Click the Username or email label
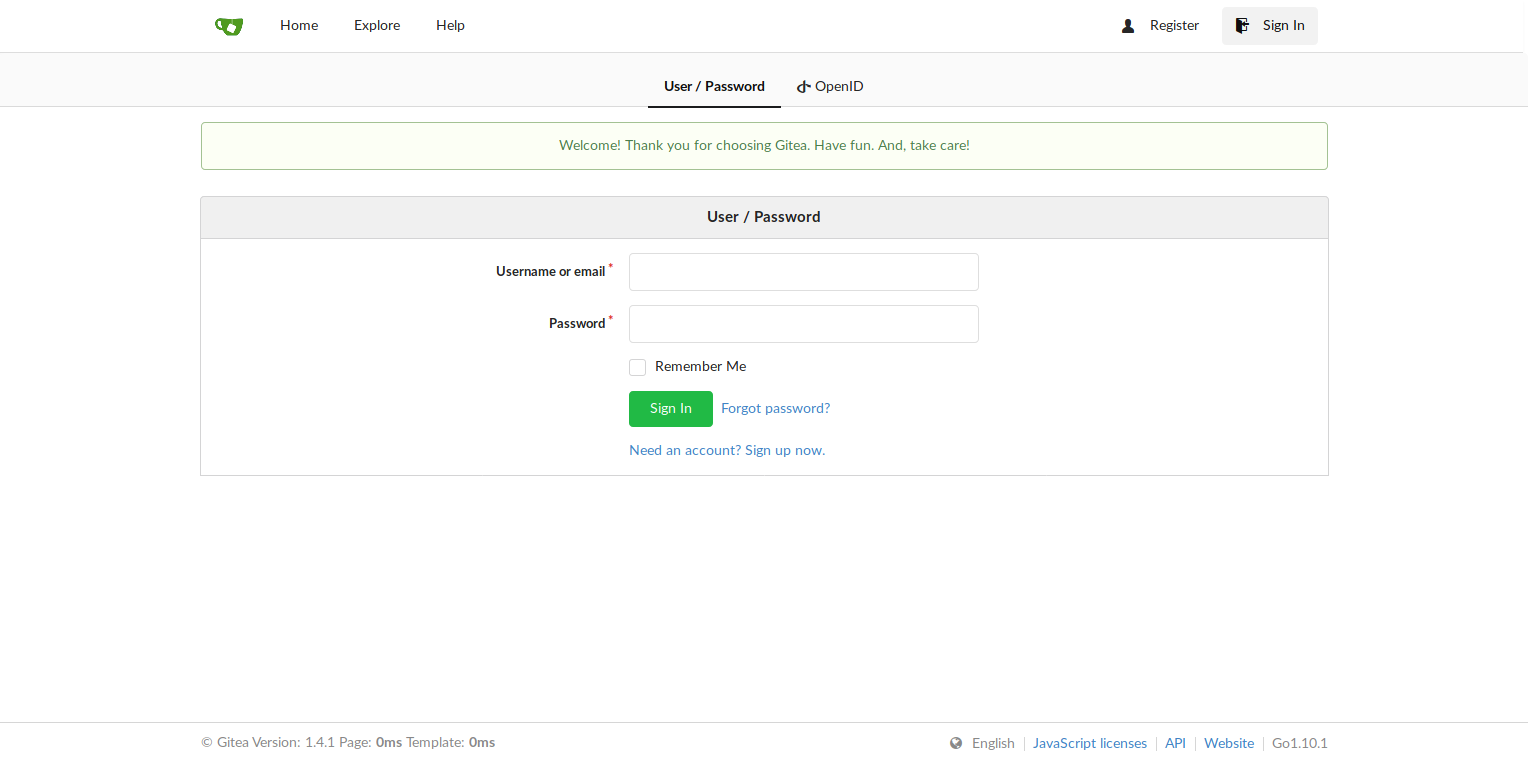 pos(550,272)
